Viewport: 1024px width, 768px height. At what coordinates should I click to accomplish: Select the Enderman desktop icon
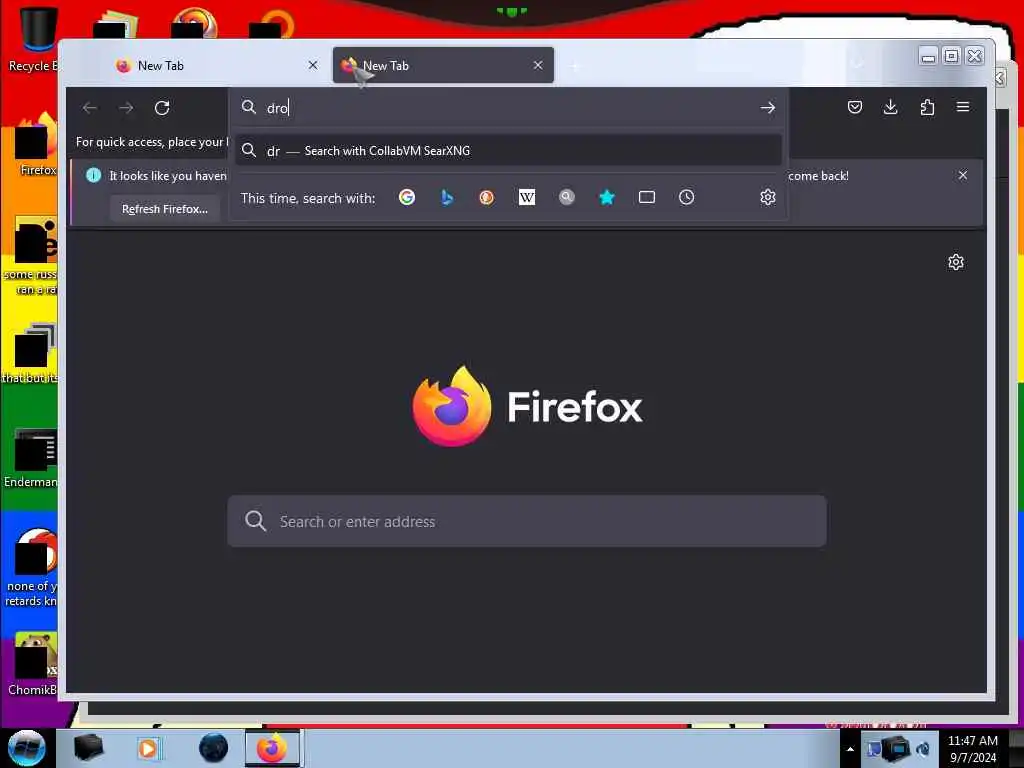click(x=33, y=458)
